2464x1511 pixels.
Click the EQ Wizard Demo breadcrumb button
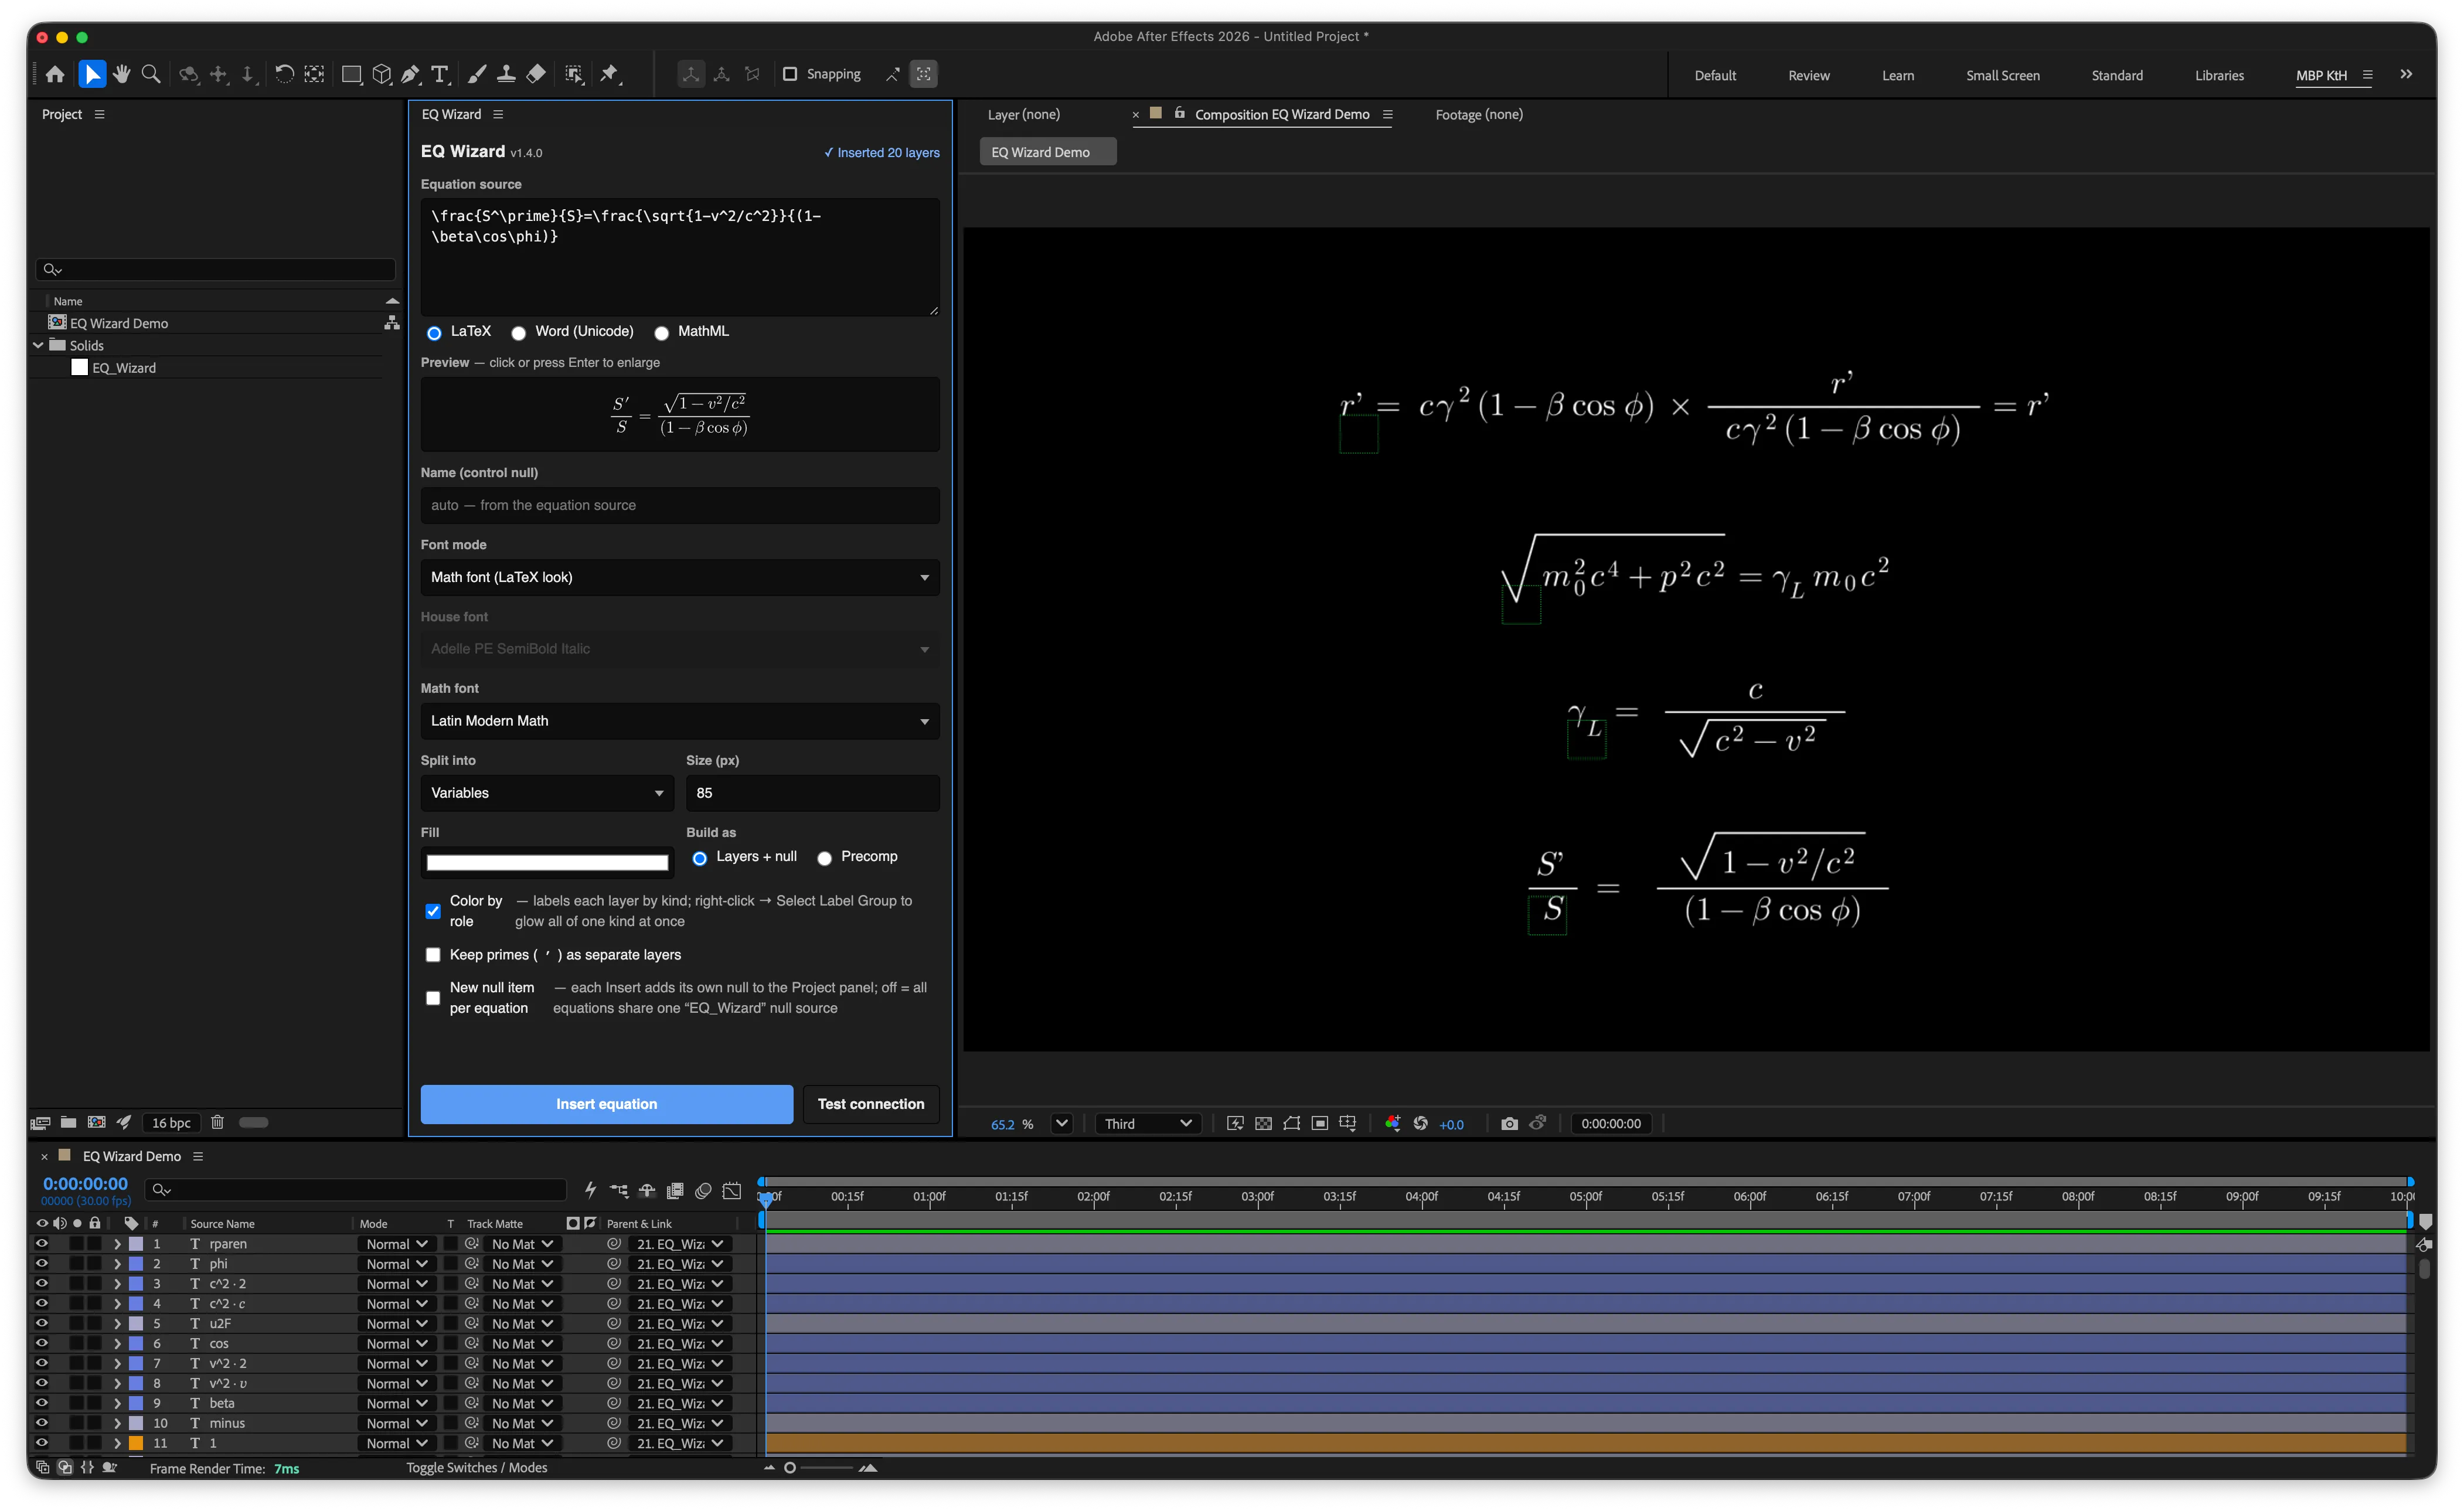tap(1047, 152)
